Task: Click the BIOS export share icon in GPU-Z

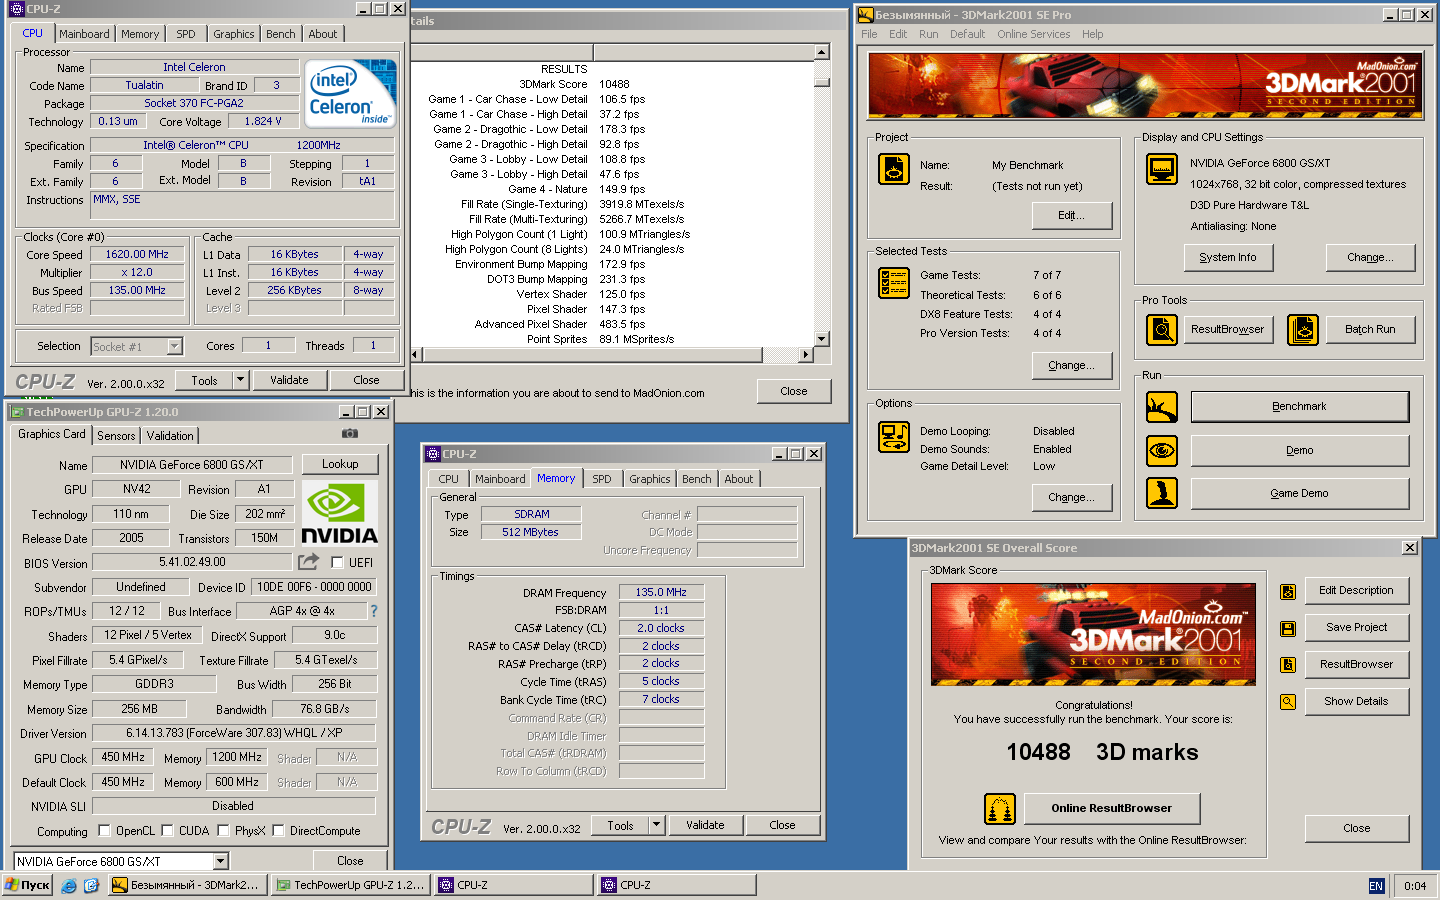Action: (x=308, y=562)
